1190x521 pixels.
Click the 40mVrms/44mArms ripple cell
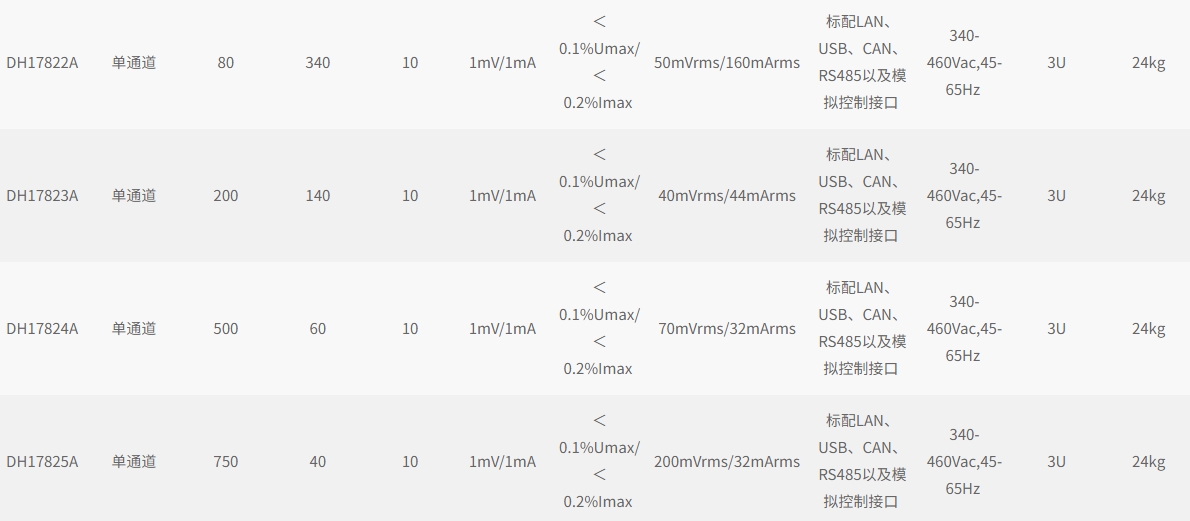tap(727, 195)
